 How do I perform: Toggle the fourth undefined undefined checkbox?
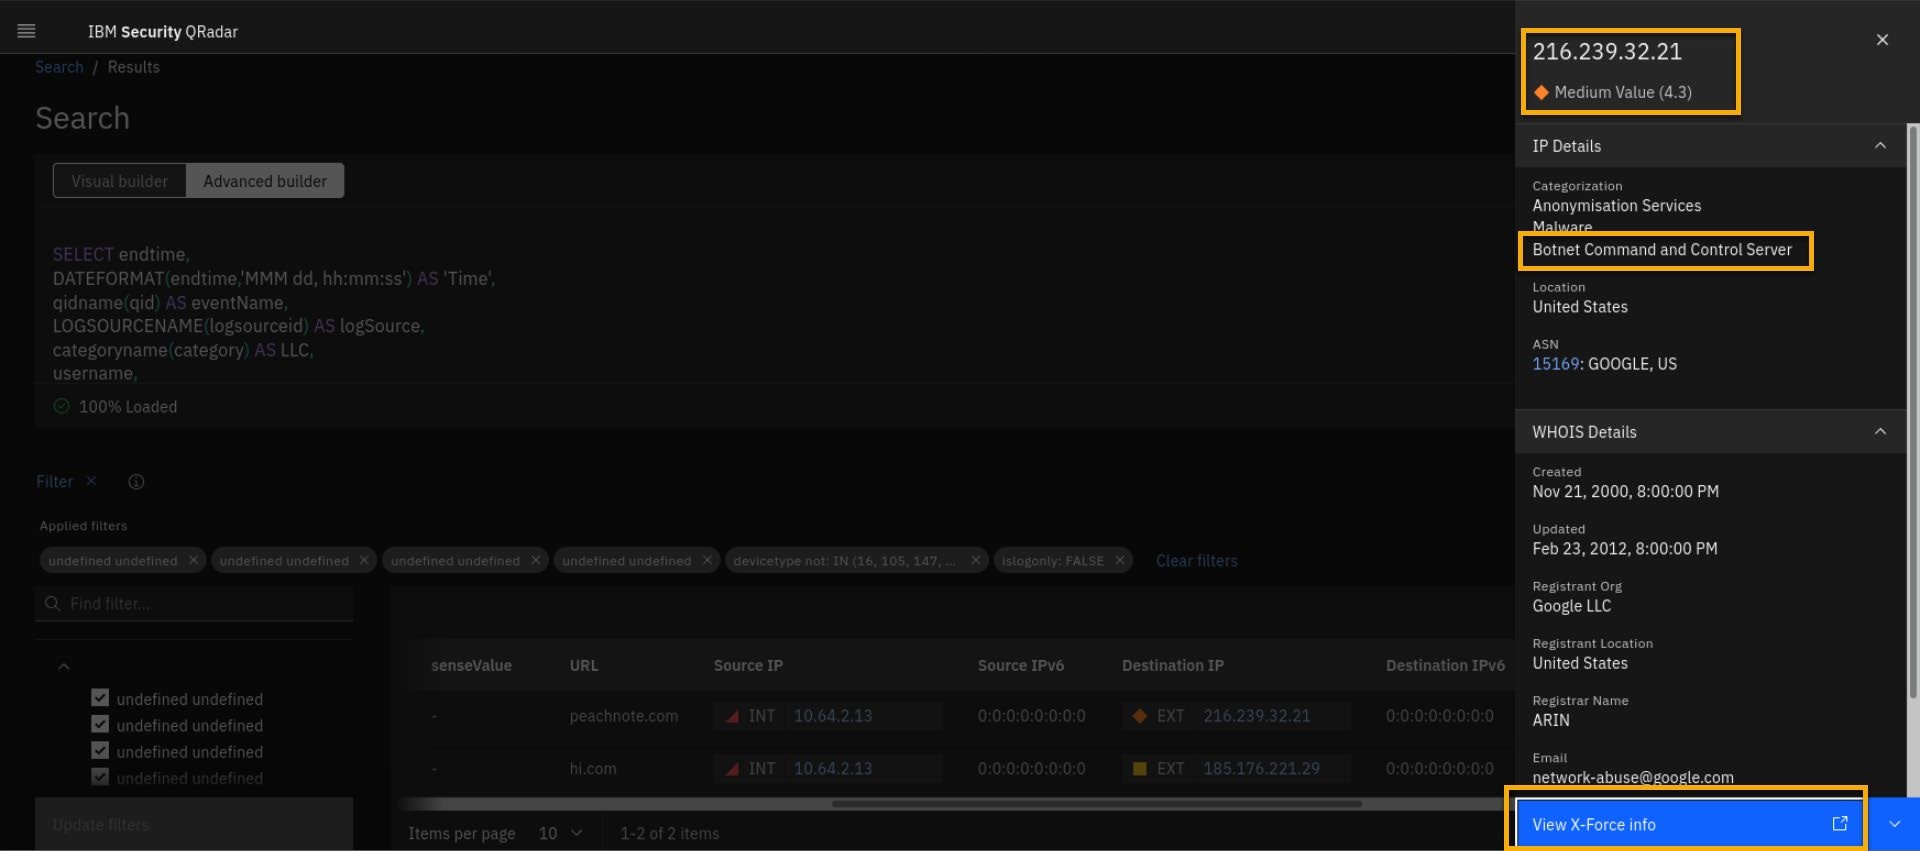pos(100,777)
